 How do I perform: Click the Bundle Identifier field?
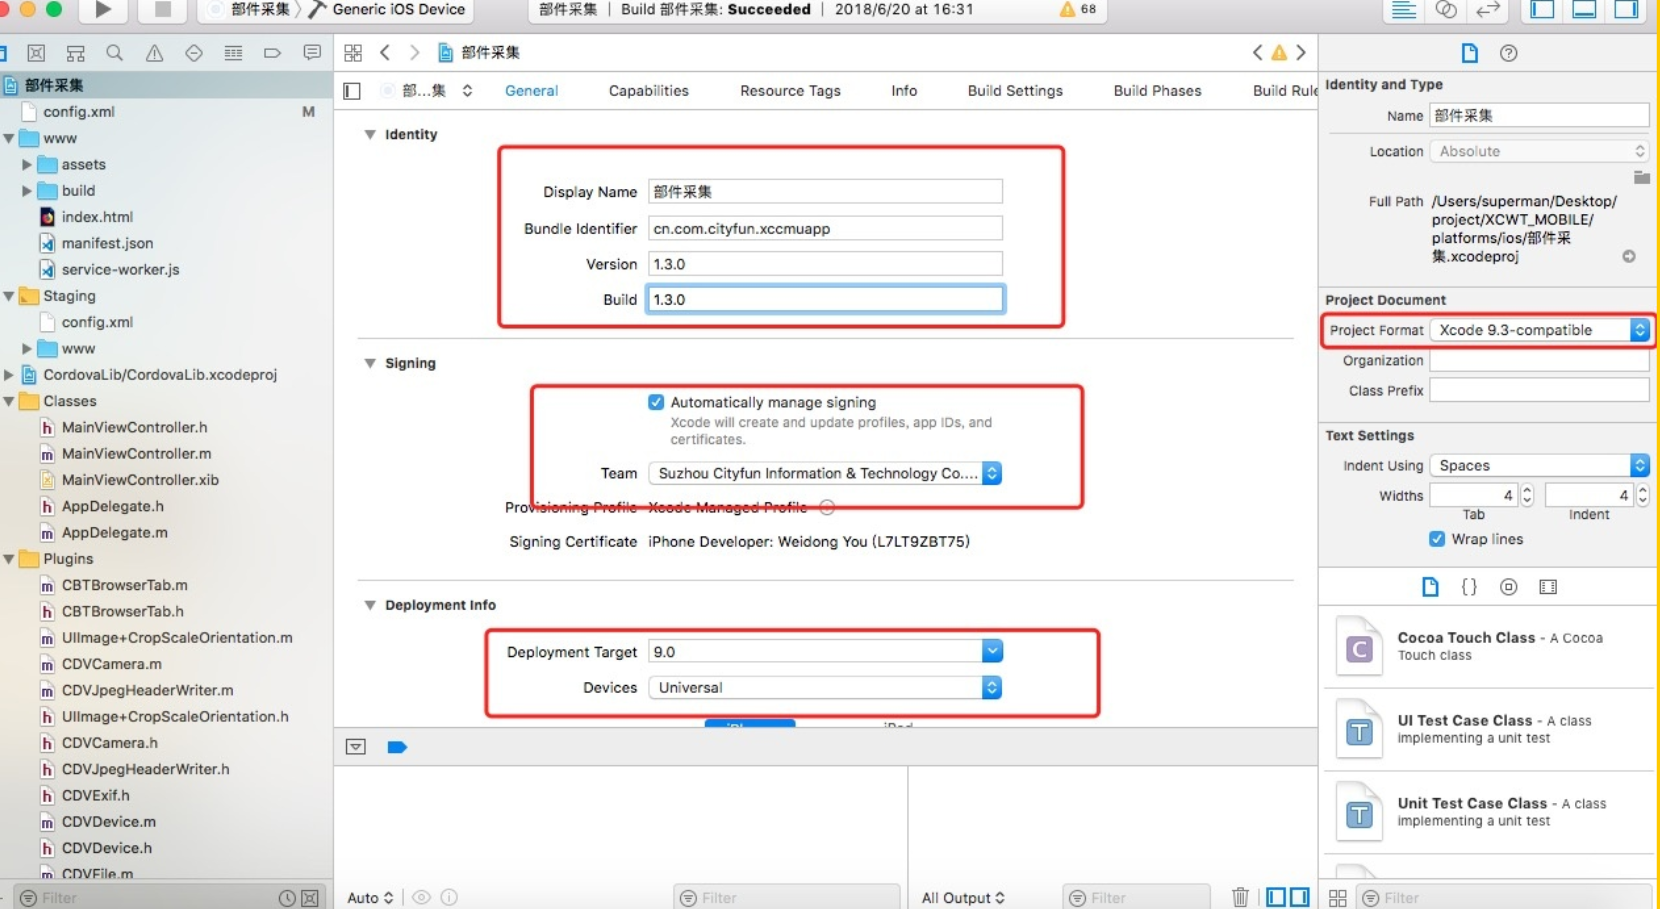coord(825,229)
